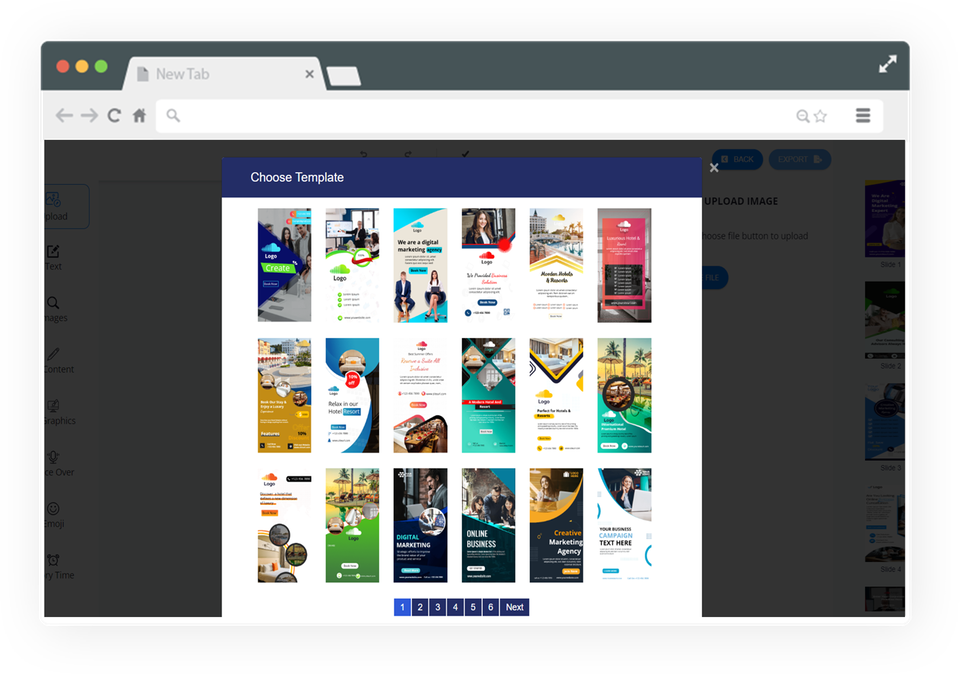Select the orange yellow hotel features template
The width and height of the screenshot is (960, 674).
coord(284,395)
